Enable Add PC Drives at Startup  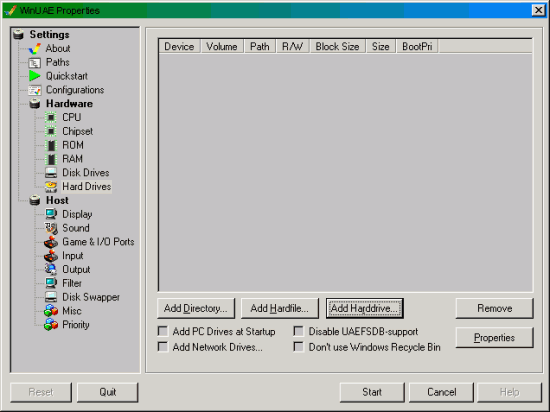(x=163, y=331)
